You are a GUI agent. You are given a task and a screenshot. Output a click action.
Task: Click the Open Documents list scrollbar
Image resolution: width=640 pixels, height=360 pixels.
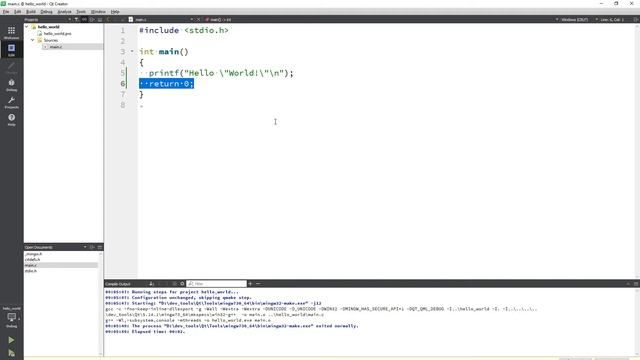point(100,304)
